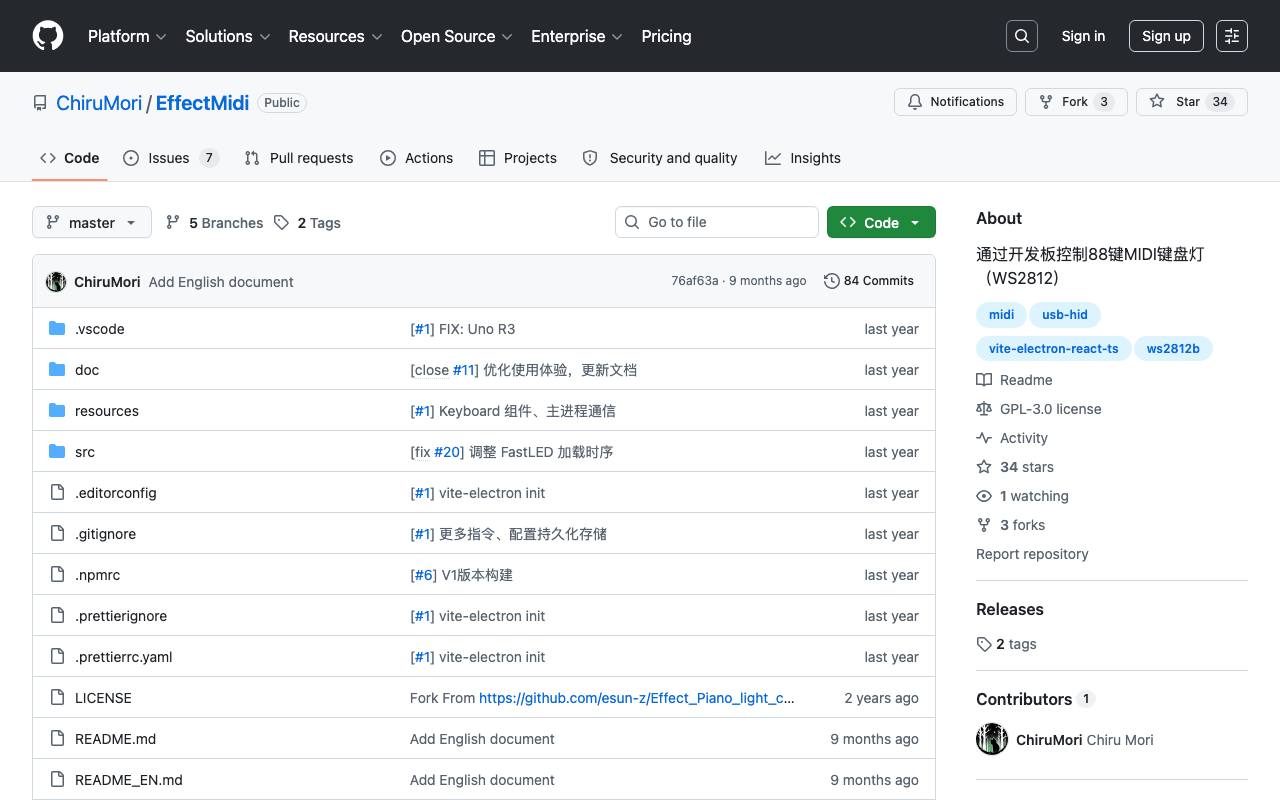Switch to the Insights tab
The height and width of the screenshot is (800, 1280).
point(803,158)
